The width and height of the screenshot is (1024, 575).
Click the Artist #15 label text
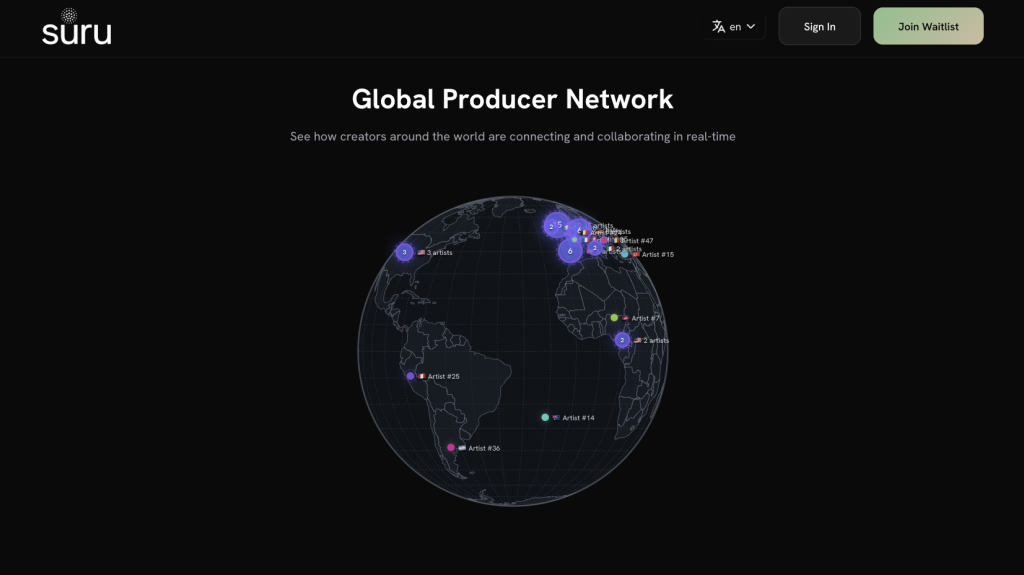(658, 255)
